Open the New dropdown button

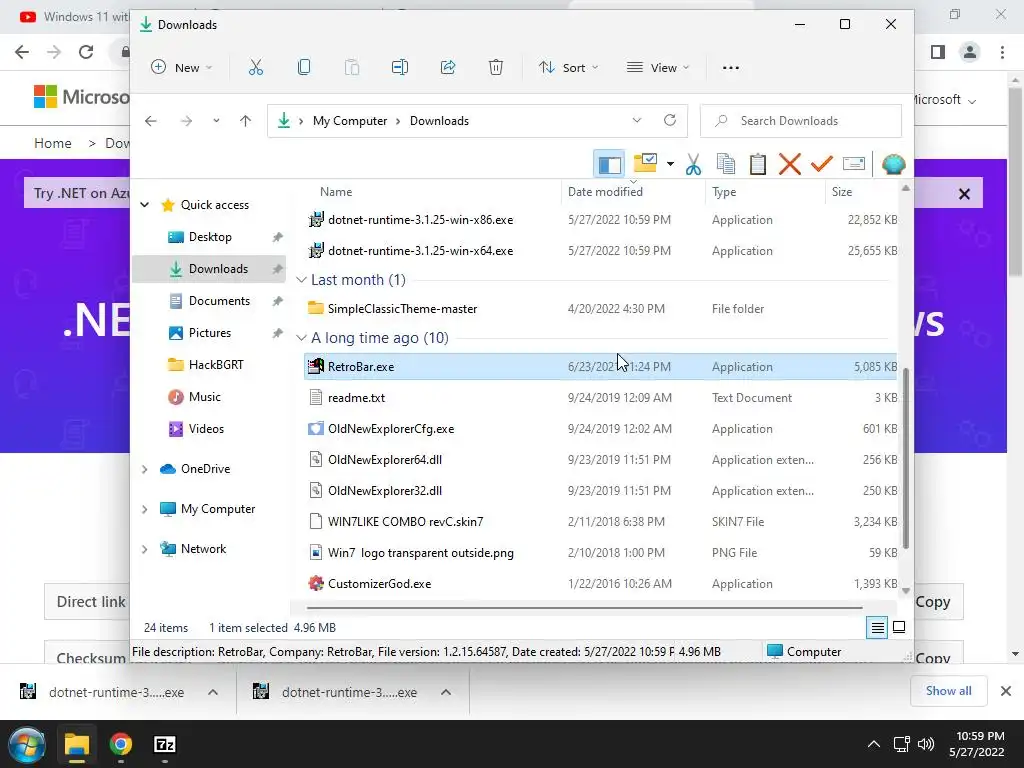182,67
